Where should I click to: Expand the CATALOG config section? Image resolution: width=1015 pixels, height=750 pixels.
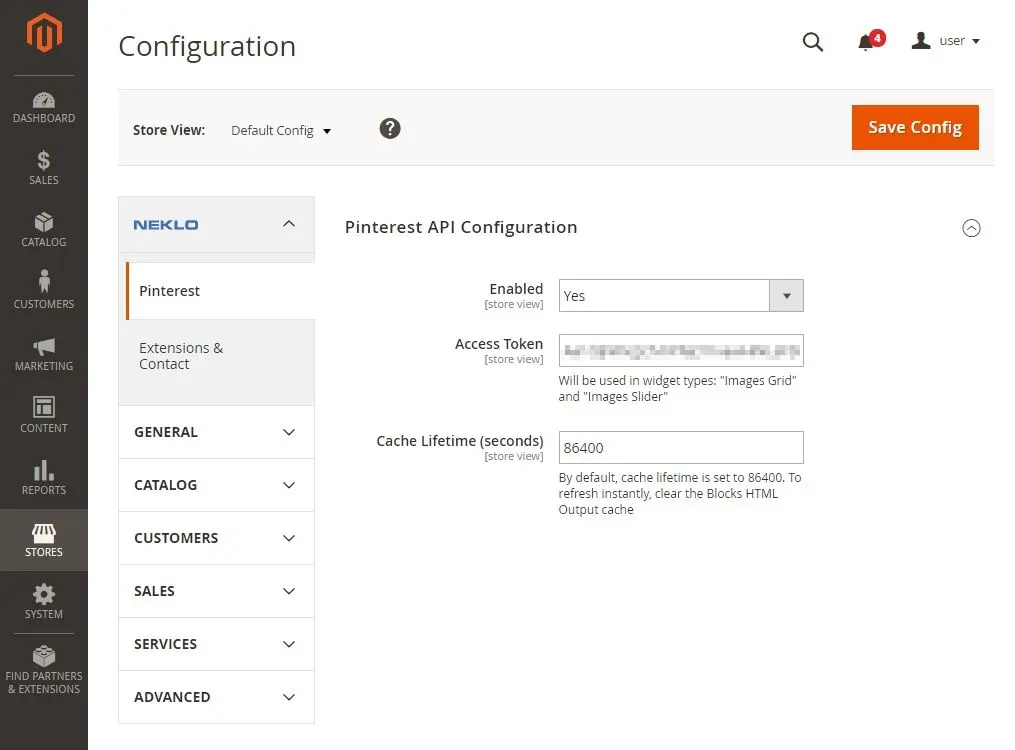[216, 485]
